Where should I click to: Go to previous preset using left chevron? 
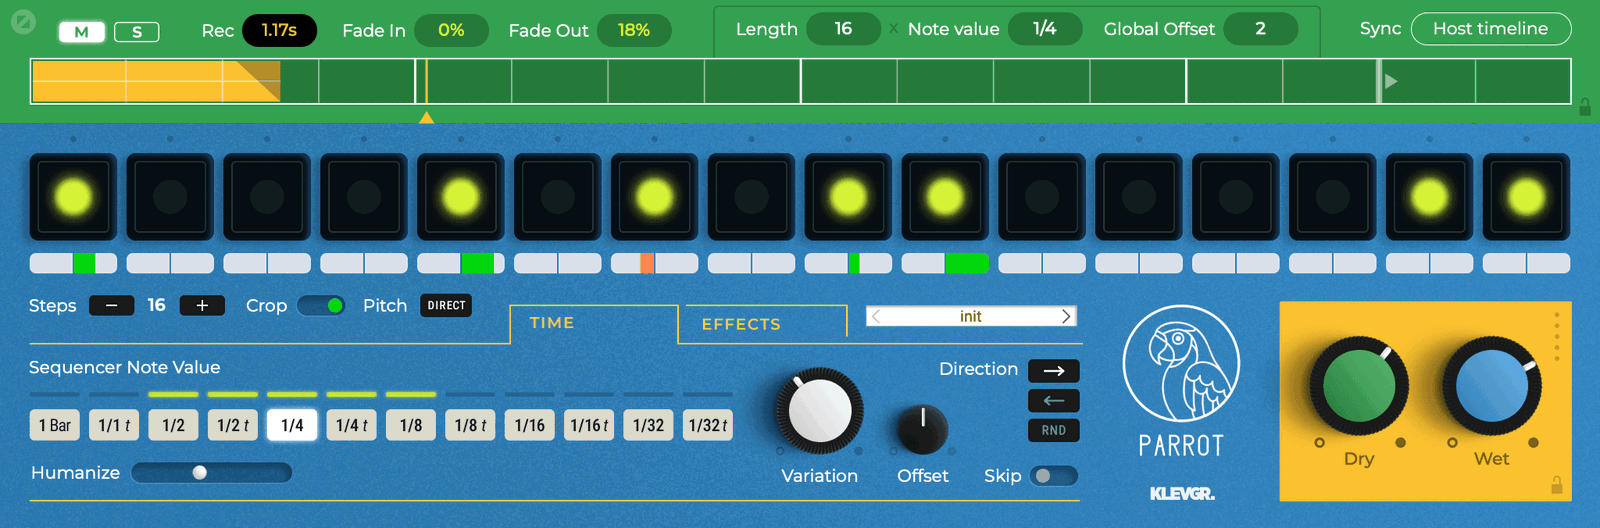pyautogui.click(x=876, y=316)
